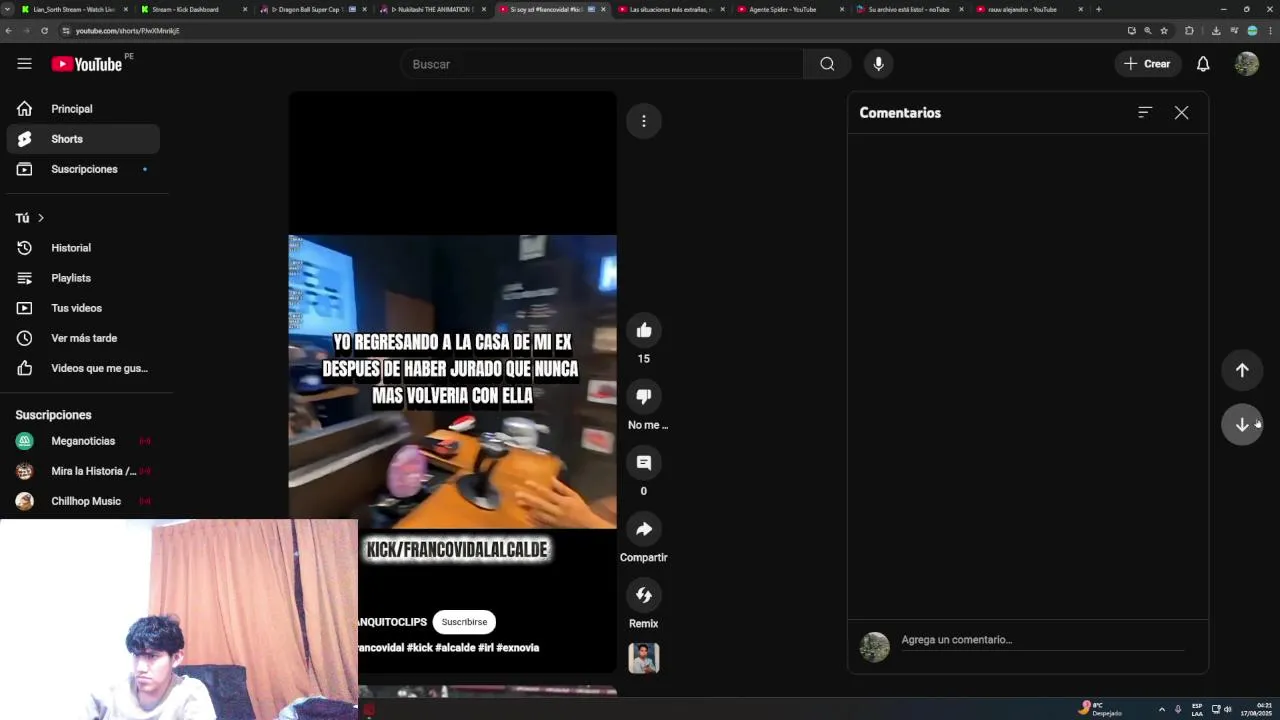Open browser downloads
The height and width of the screenshot is (720, 1280).
coord(1215,31)
